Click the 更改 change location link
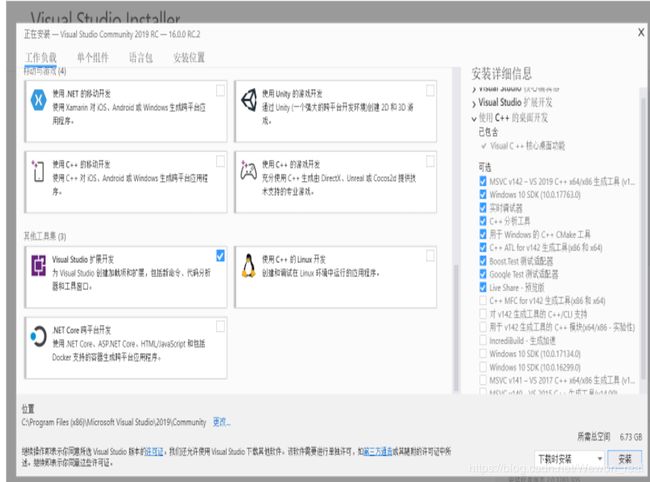Viewport: 650px width, 482px height. click(x=221, y=422)
